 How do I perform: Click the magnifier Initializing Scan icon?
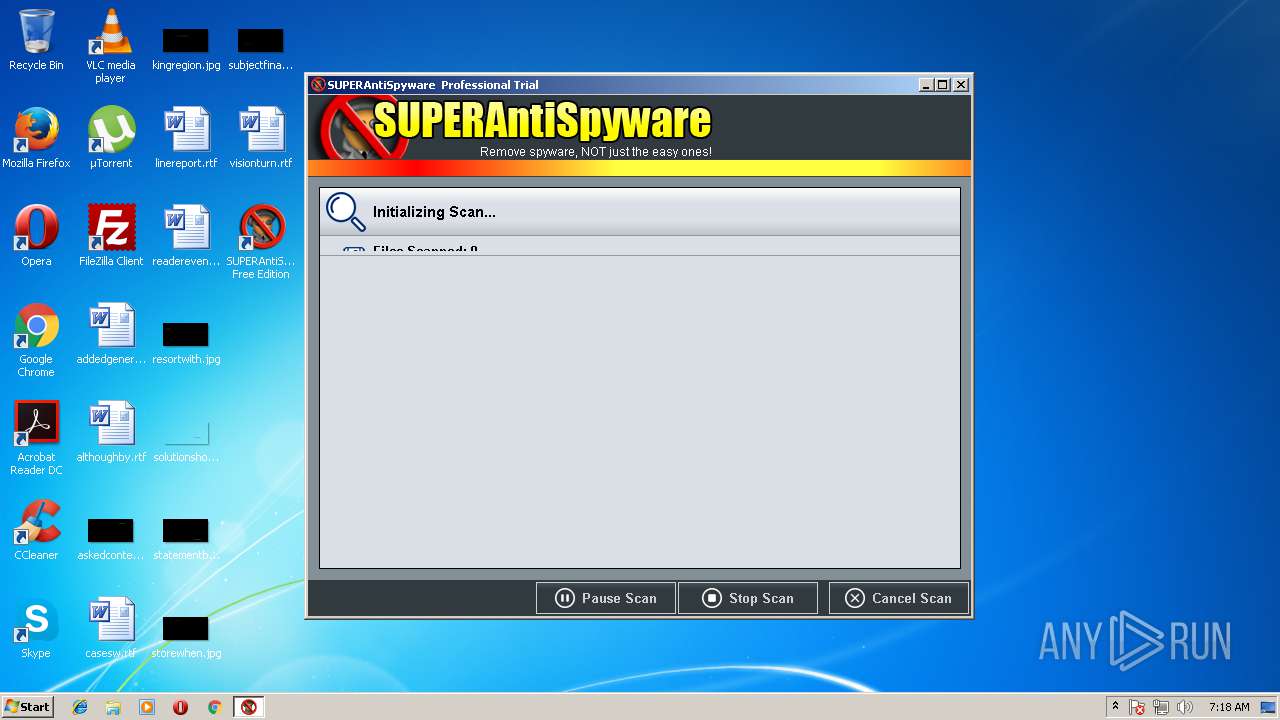point(346,212)
